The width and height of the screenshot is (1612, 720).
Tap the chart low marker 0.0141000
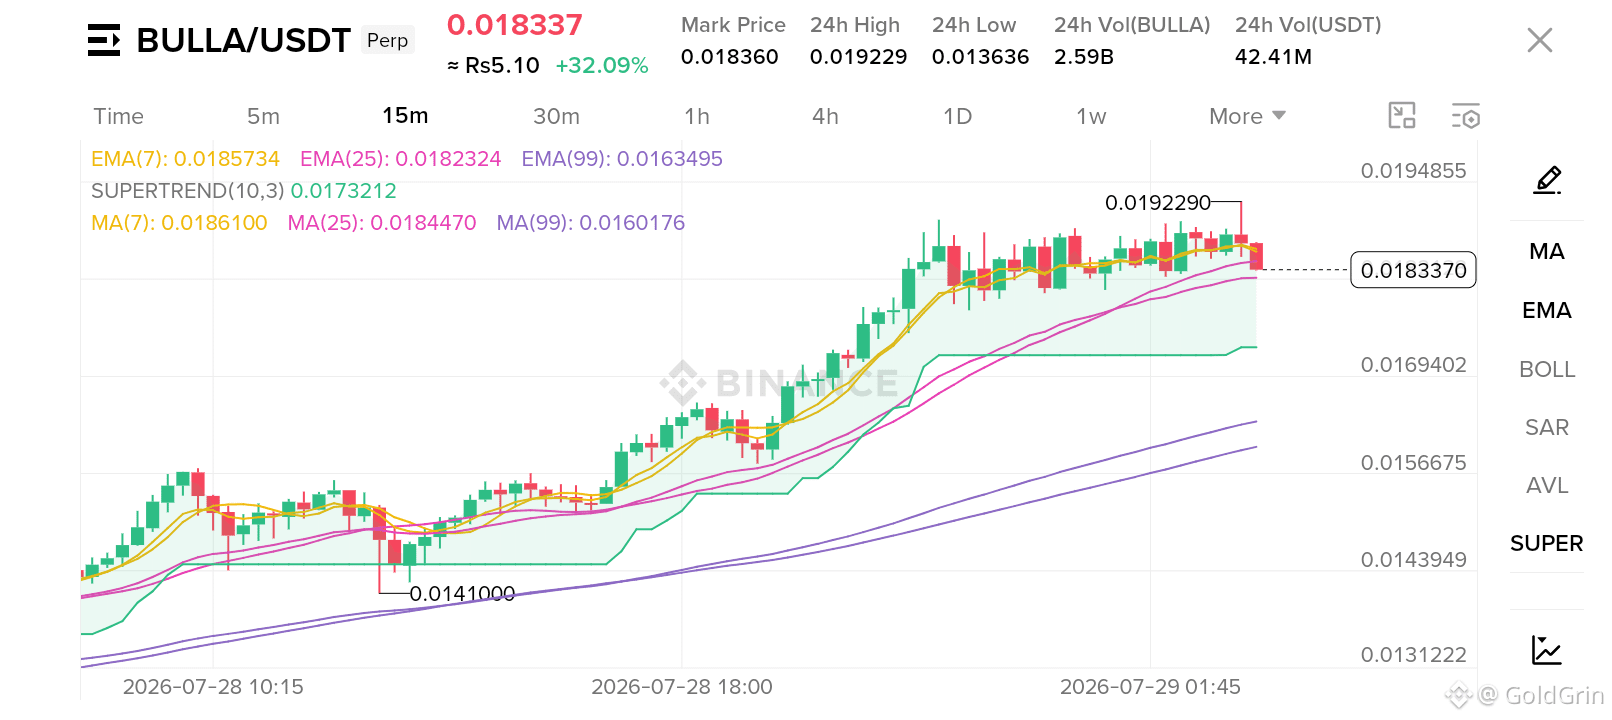[x=462, y=594]
